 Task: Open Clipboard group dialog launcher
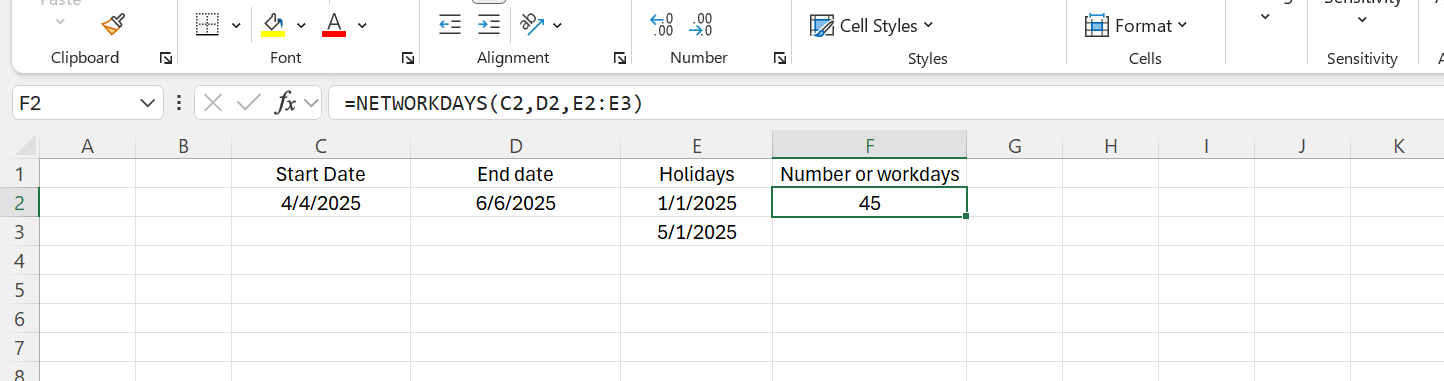point(165,59)
